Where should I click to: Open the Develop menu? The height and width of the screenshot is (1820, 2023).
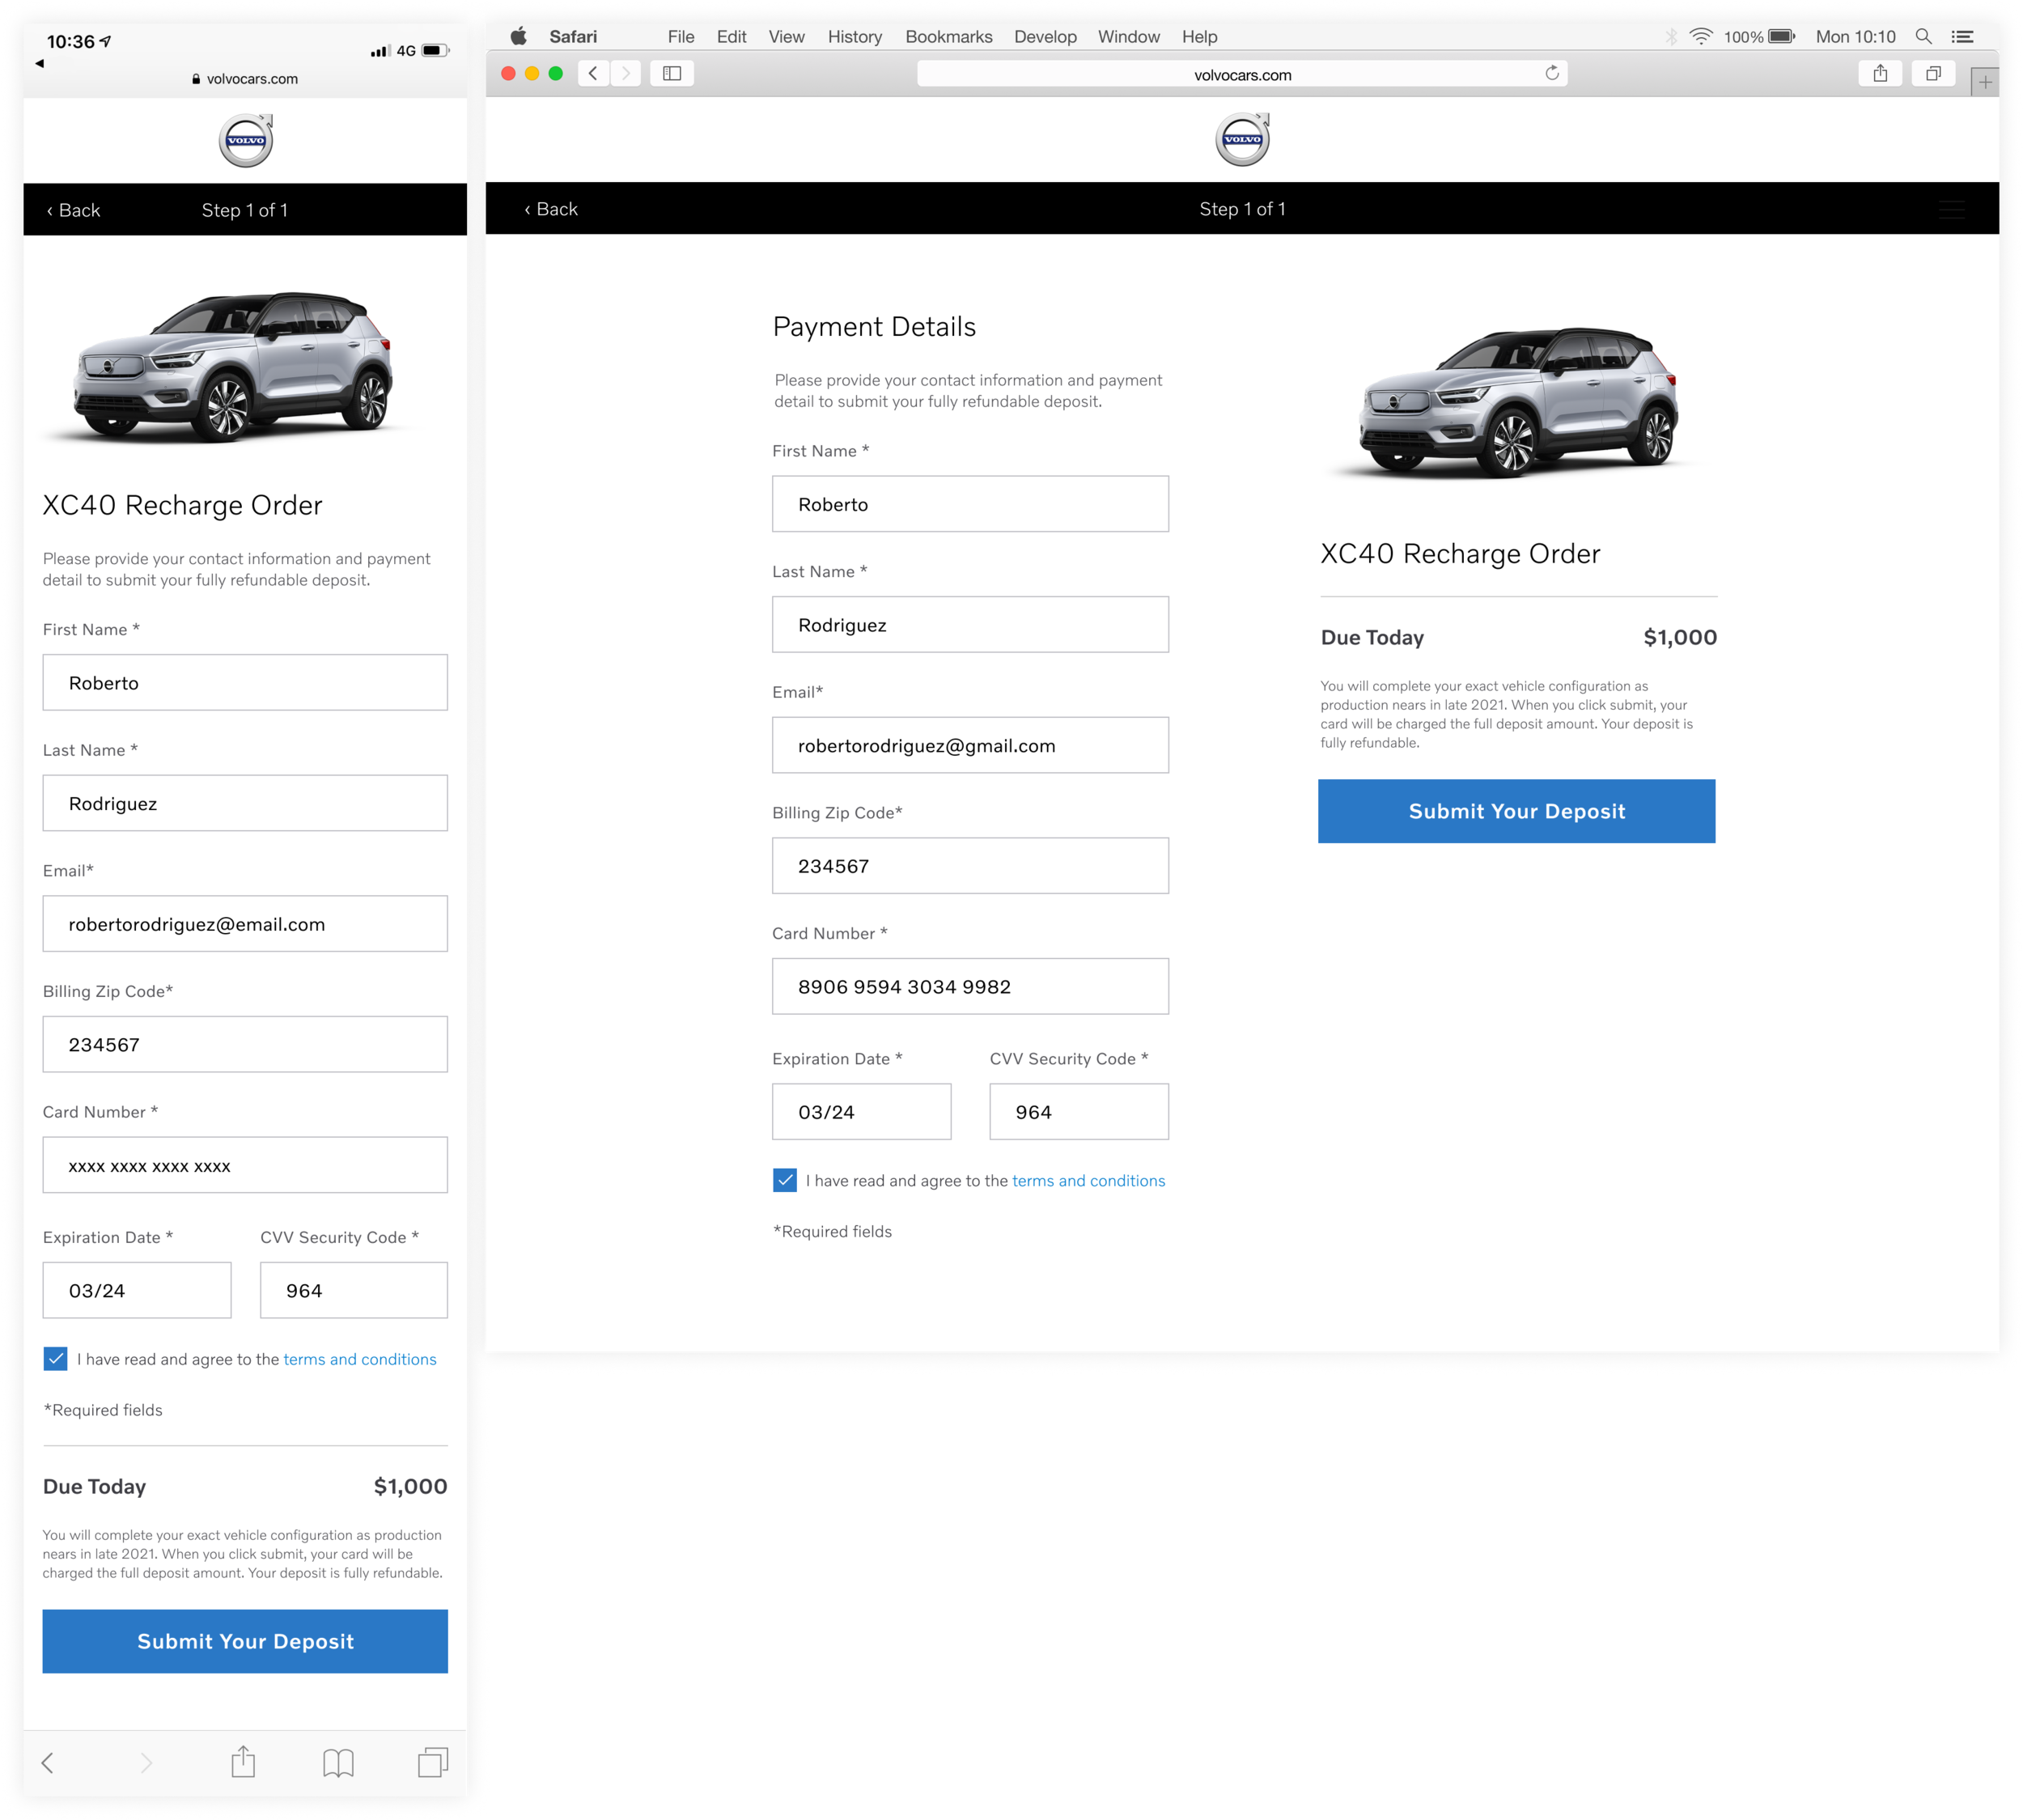(x=1045, y=37)
